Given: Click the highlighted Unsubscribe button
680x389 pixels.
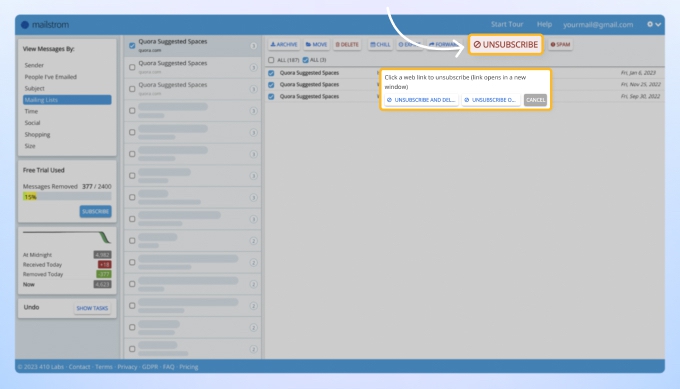Looking at the screenshot, I should point(506,45).
